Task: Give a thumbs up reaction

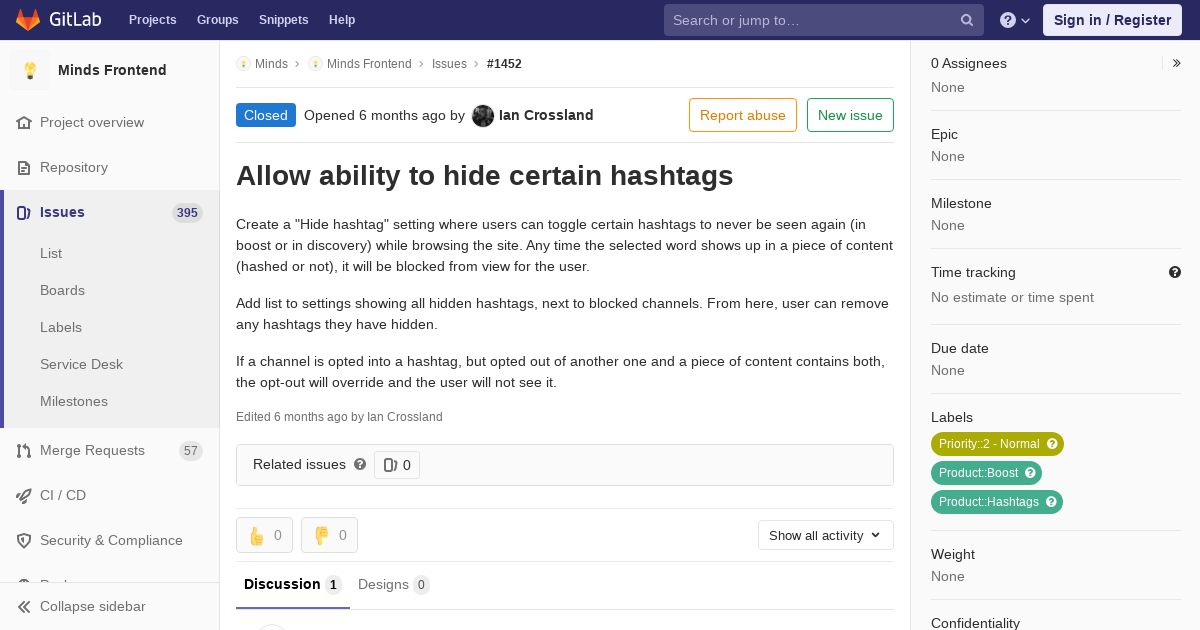Action: pos(264,535)
